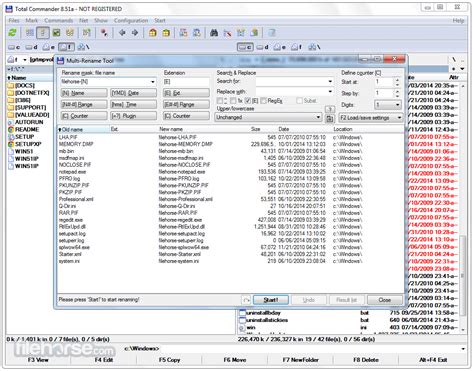
Task: Adjust the Start at counter spinner
Action: tap(397, 82)
